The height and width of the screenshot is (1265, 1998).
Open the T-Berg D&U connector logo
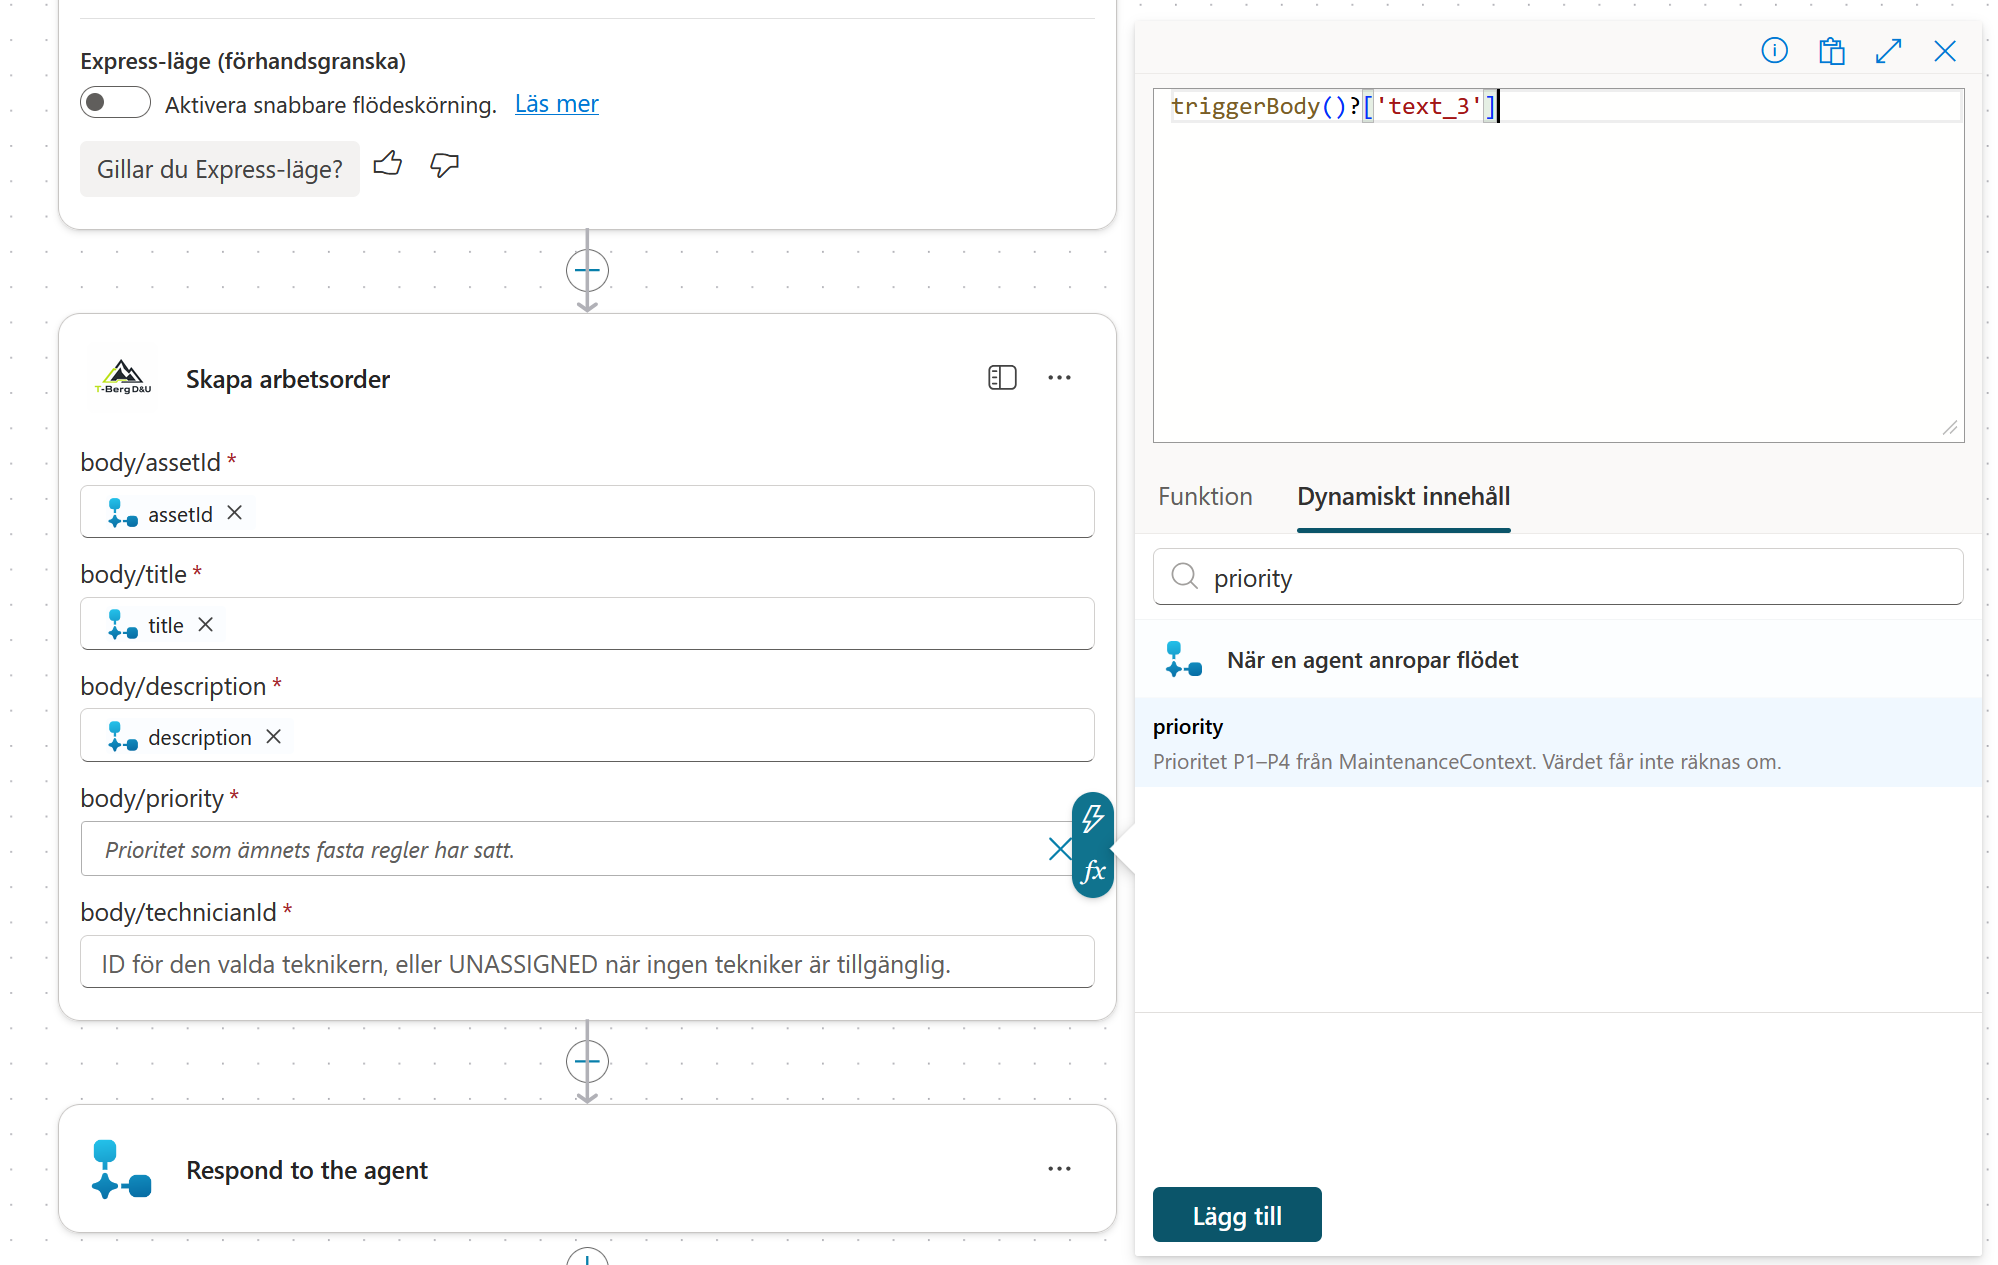coord(123,379)
